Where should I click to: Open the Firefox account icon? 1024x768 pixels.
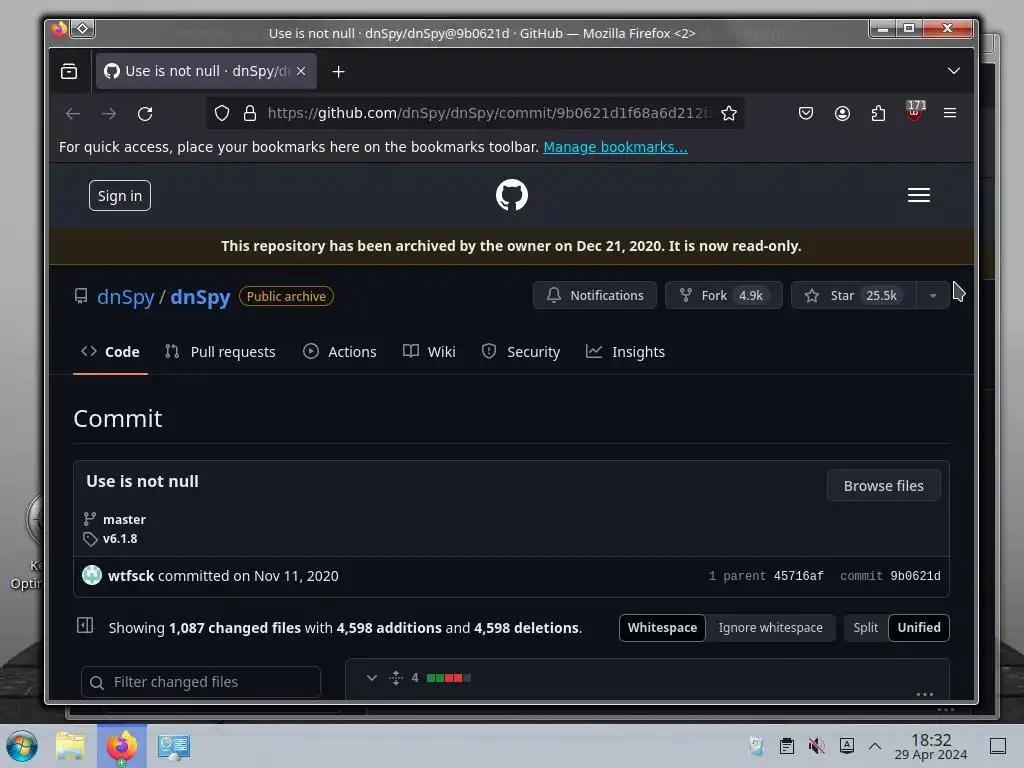coord(842,113)
